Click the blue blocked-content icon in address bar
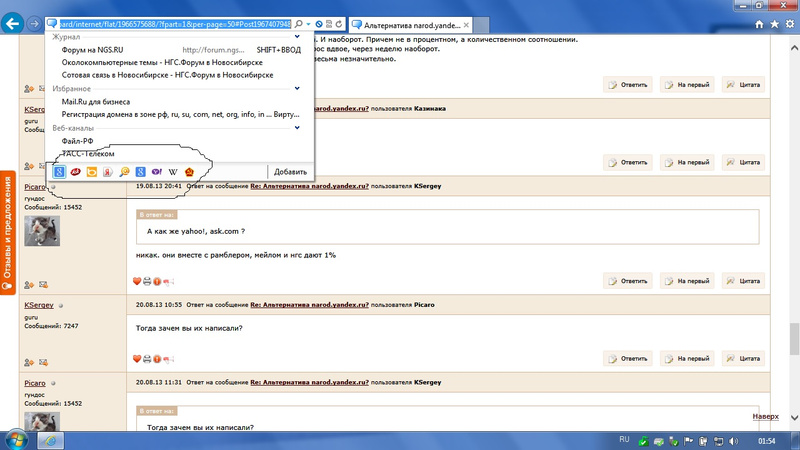The width and height of the screenshot is (800, 450). click(319, 24)
